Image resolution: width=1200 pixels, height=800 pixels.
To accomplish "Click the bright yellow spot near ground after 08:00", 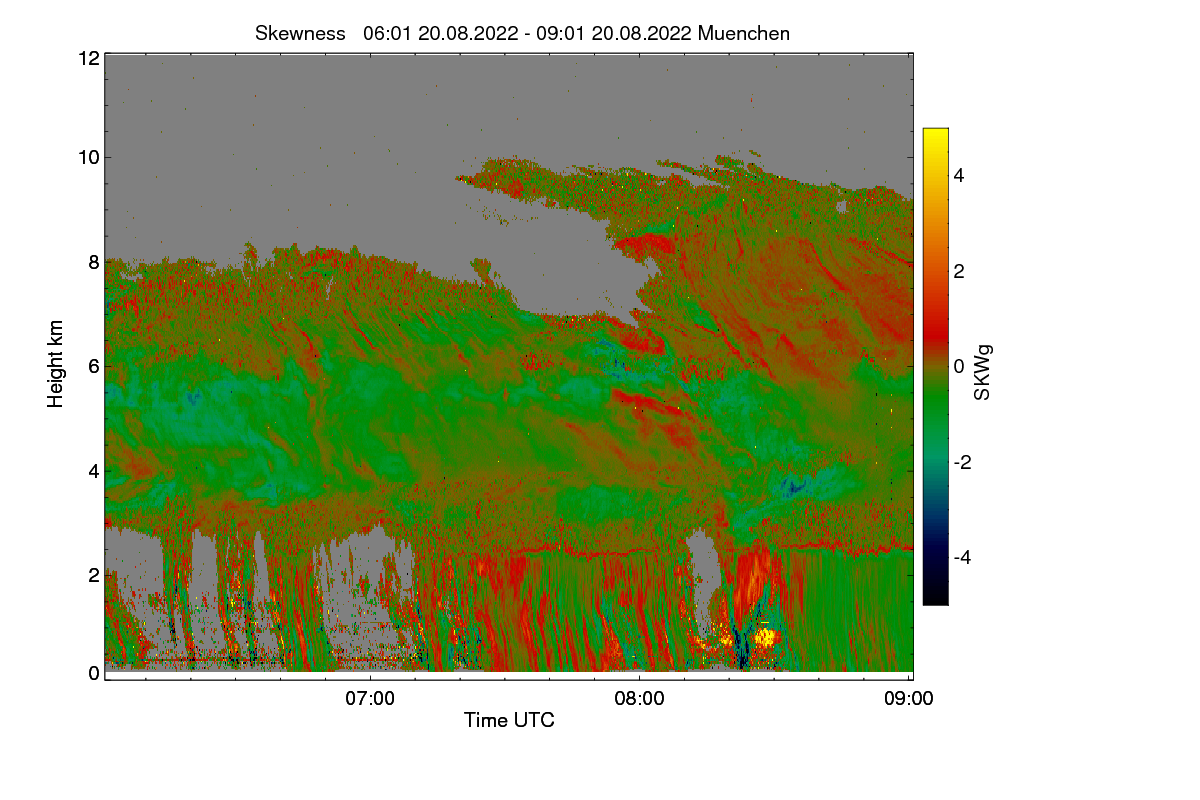I will click(x=767, y=637).
